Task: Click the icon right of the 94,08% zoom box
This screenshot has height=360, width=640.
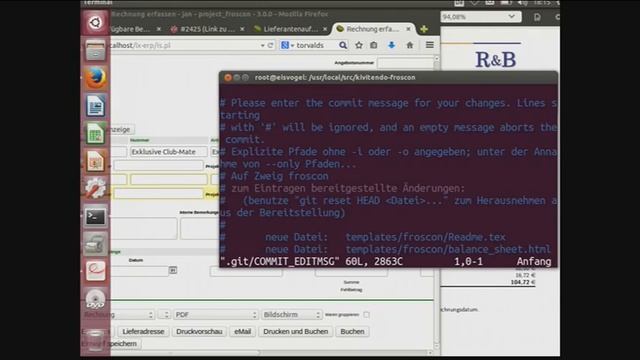Action: pos(537,17)
